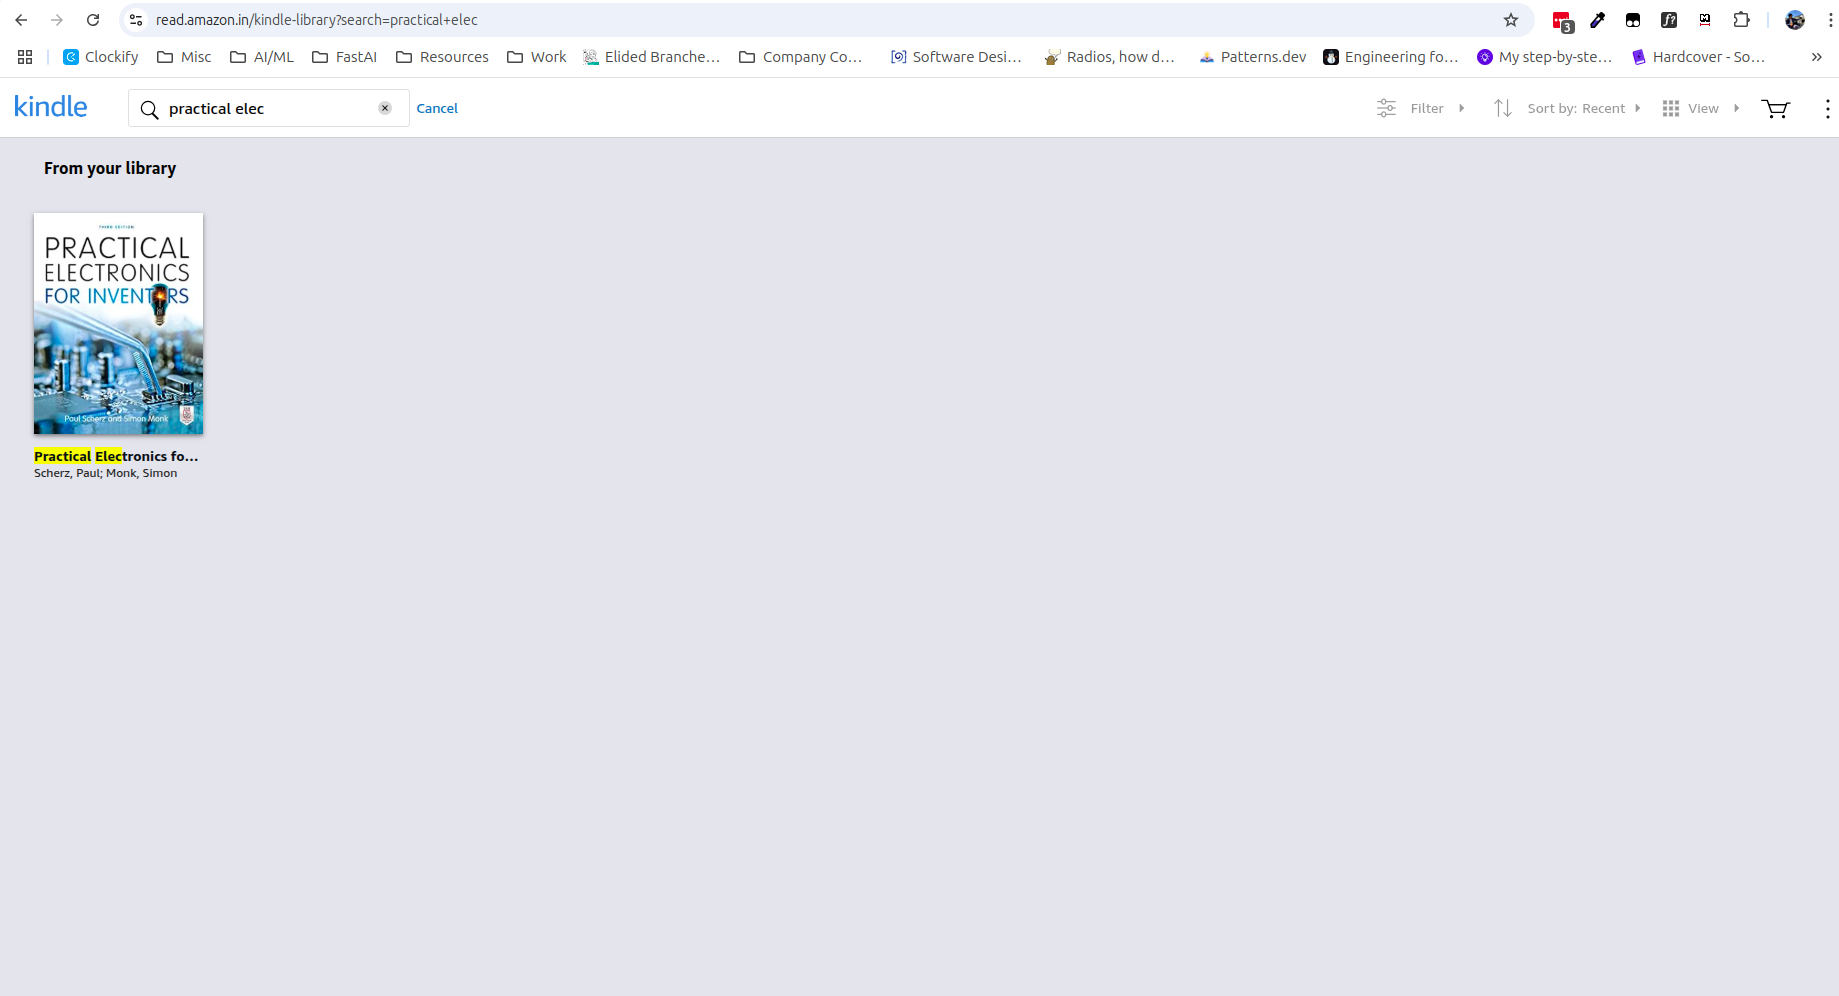The height and width of the screenshot is (996, 1839).
Task: Open the browser extensions puzzle icon
Action: coord(1741,20)
